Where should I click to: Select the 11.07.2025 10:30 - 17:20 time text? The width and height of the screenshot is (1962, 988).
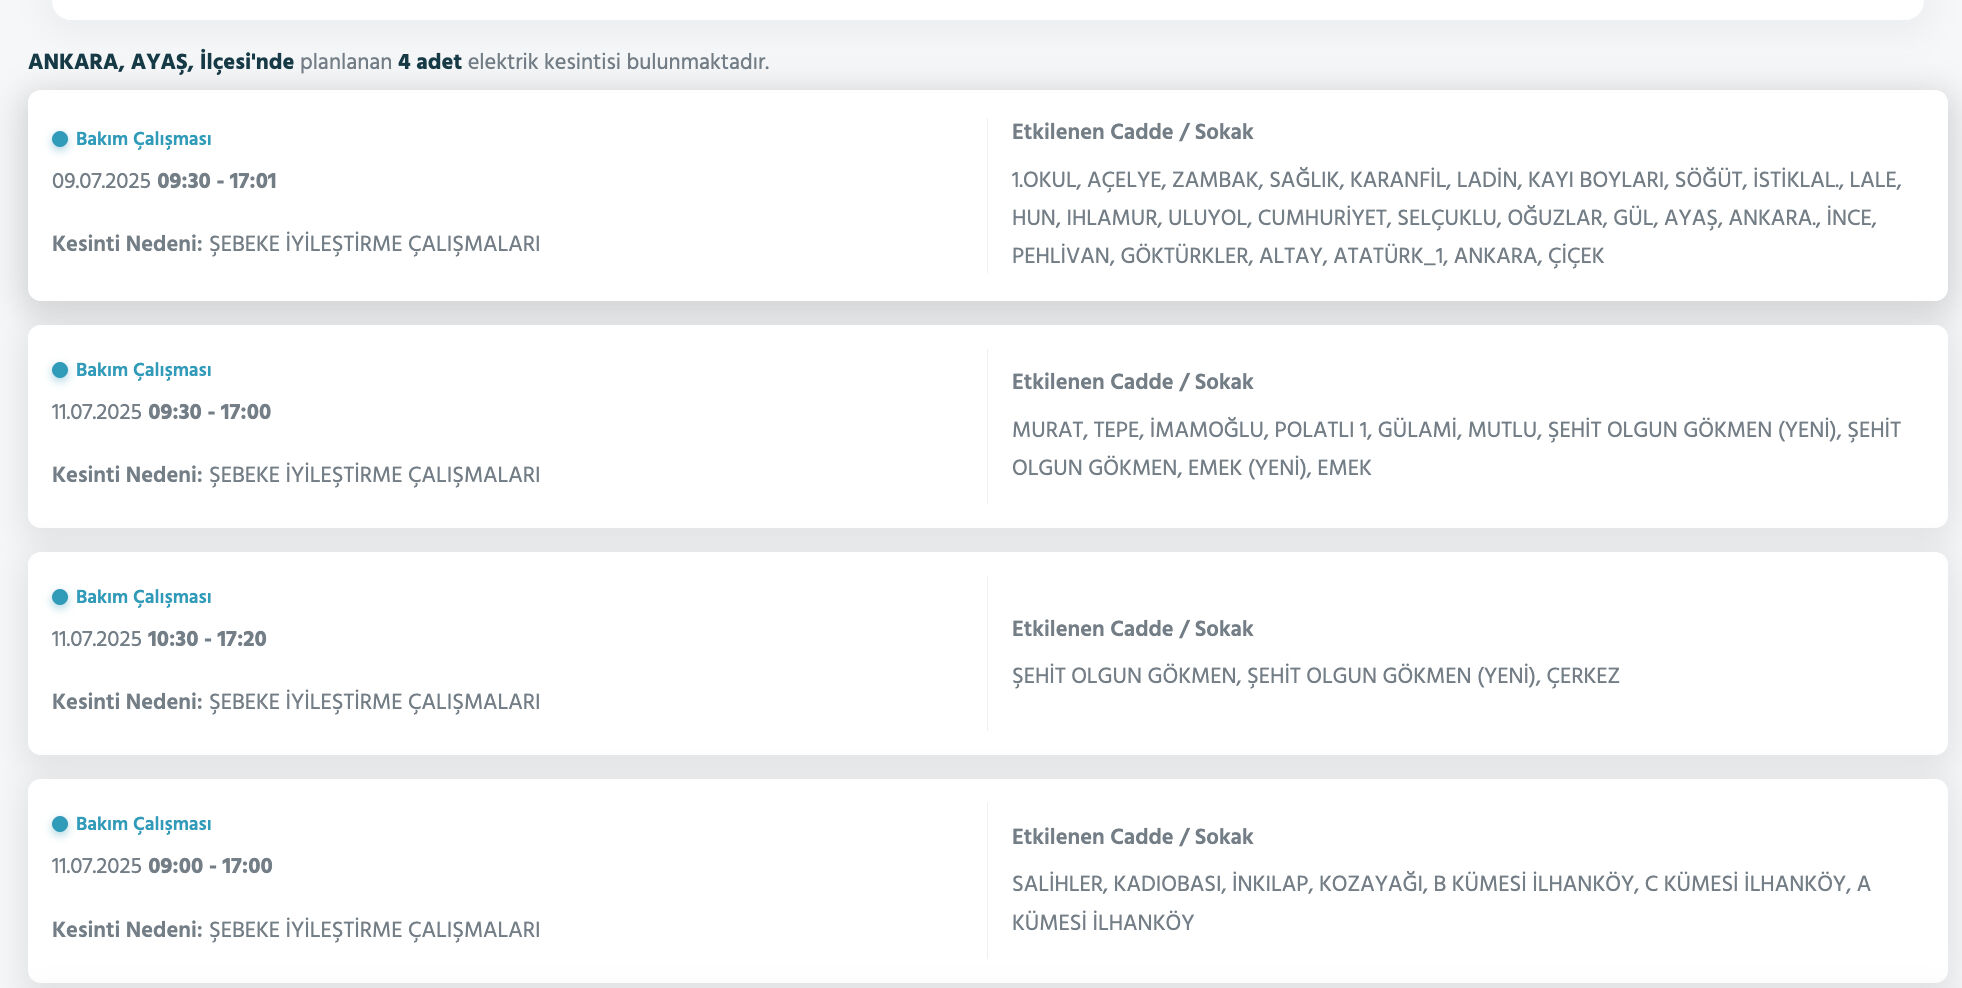159,639
